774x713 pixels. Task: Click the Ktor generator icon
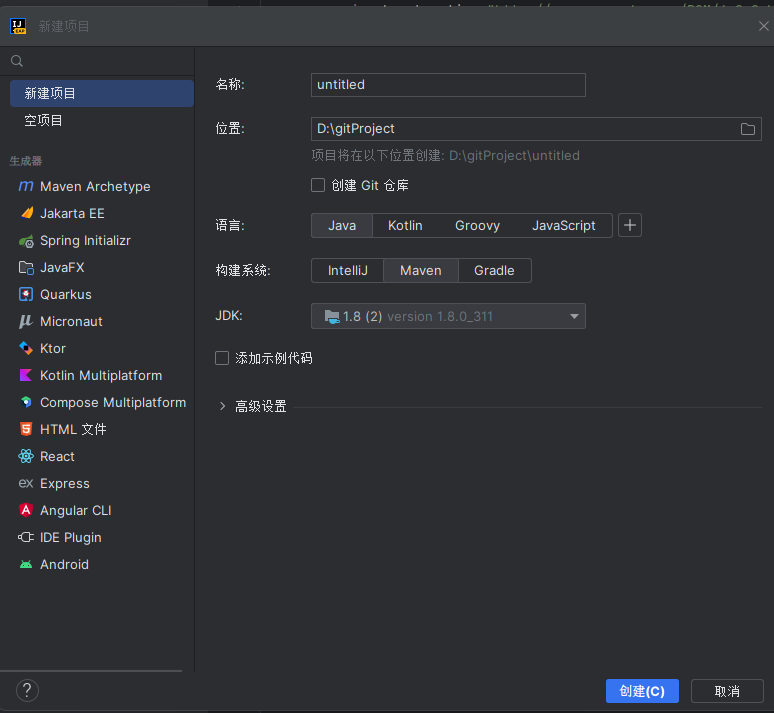point(26,349)
